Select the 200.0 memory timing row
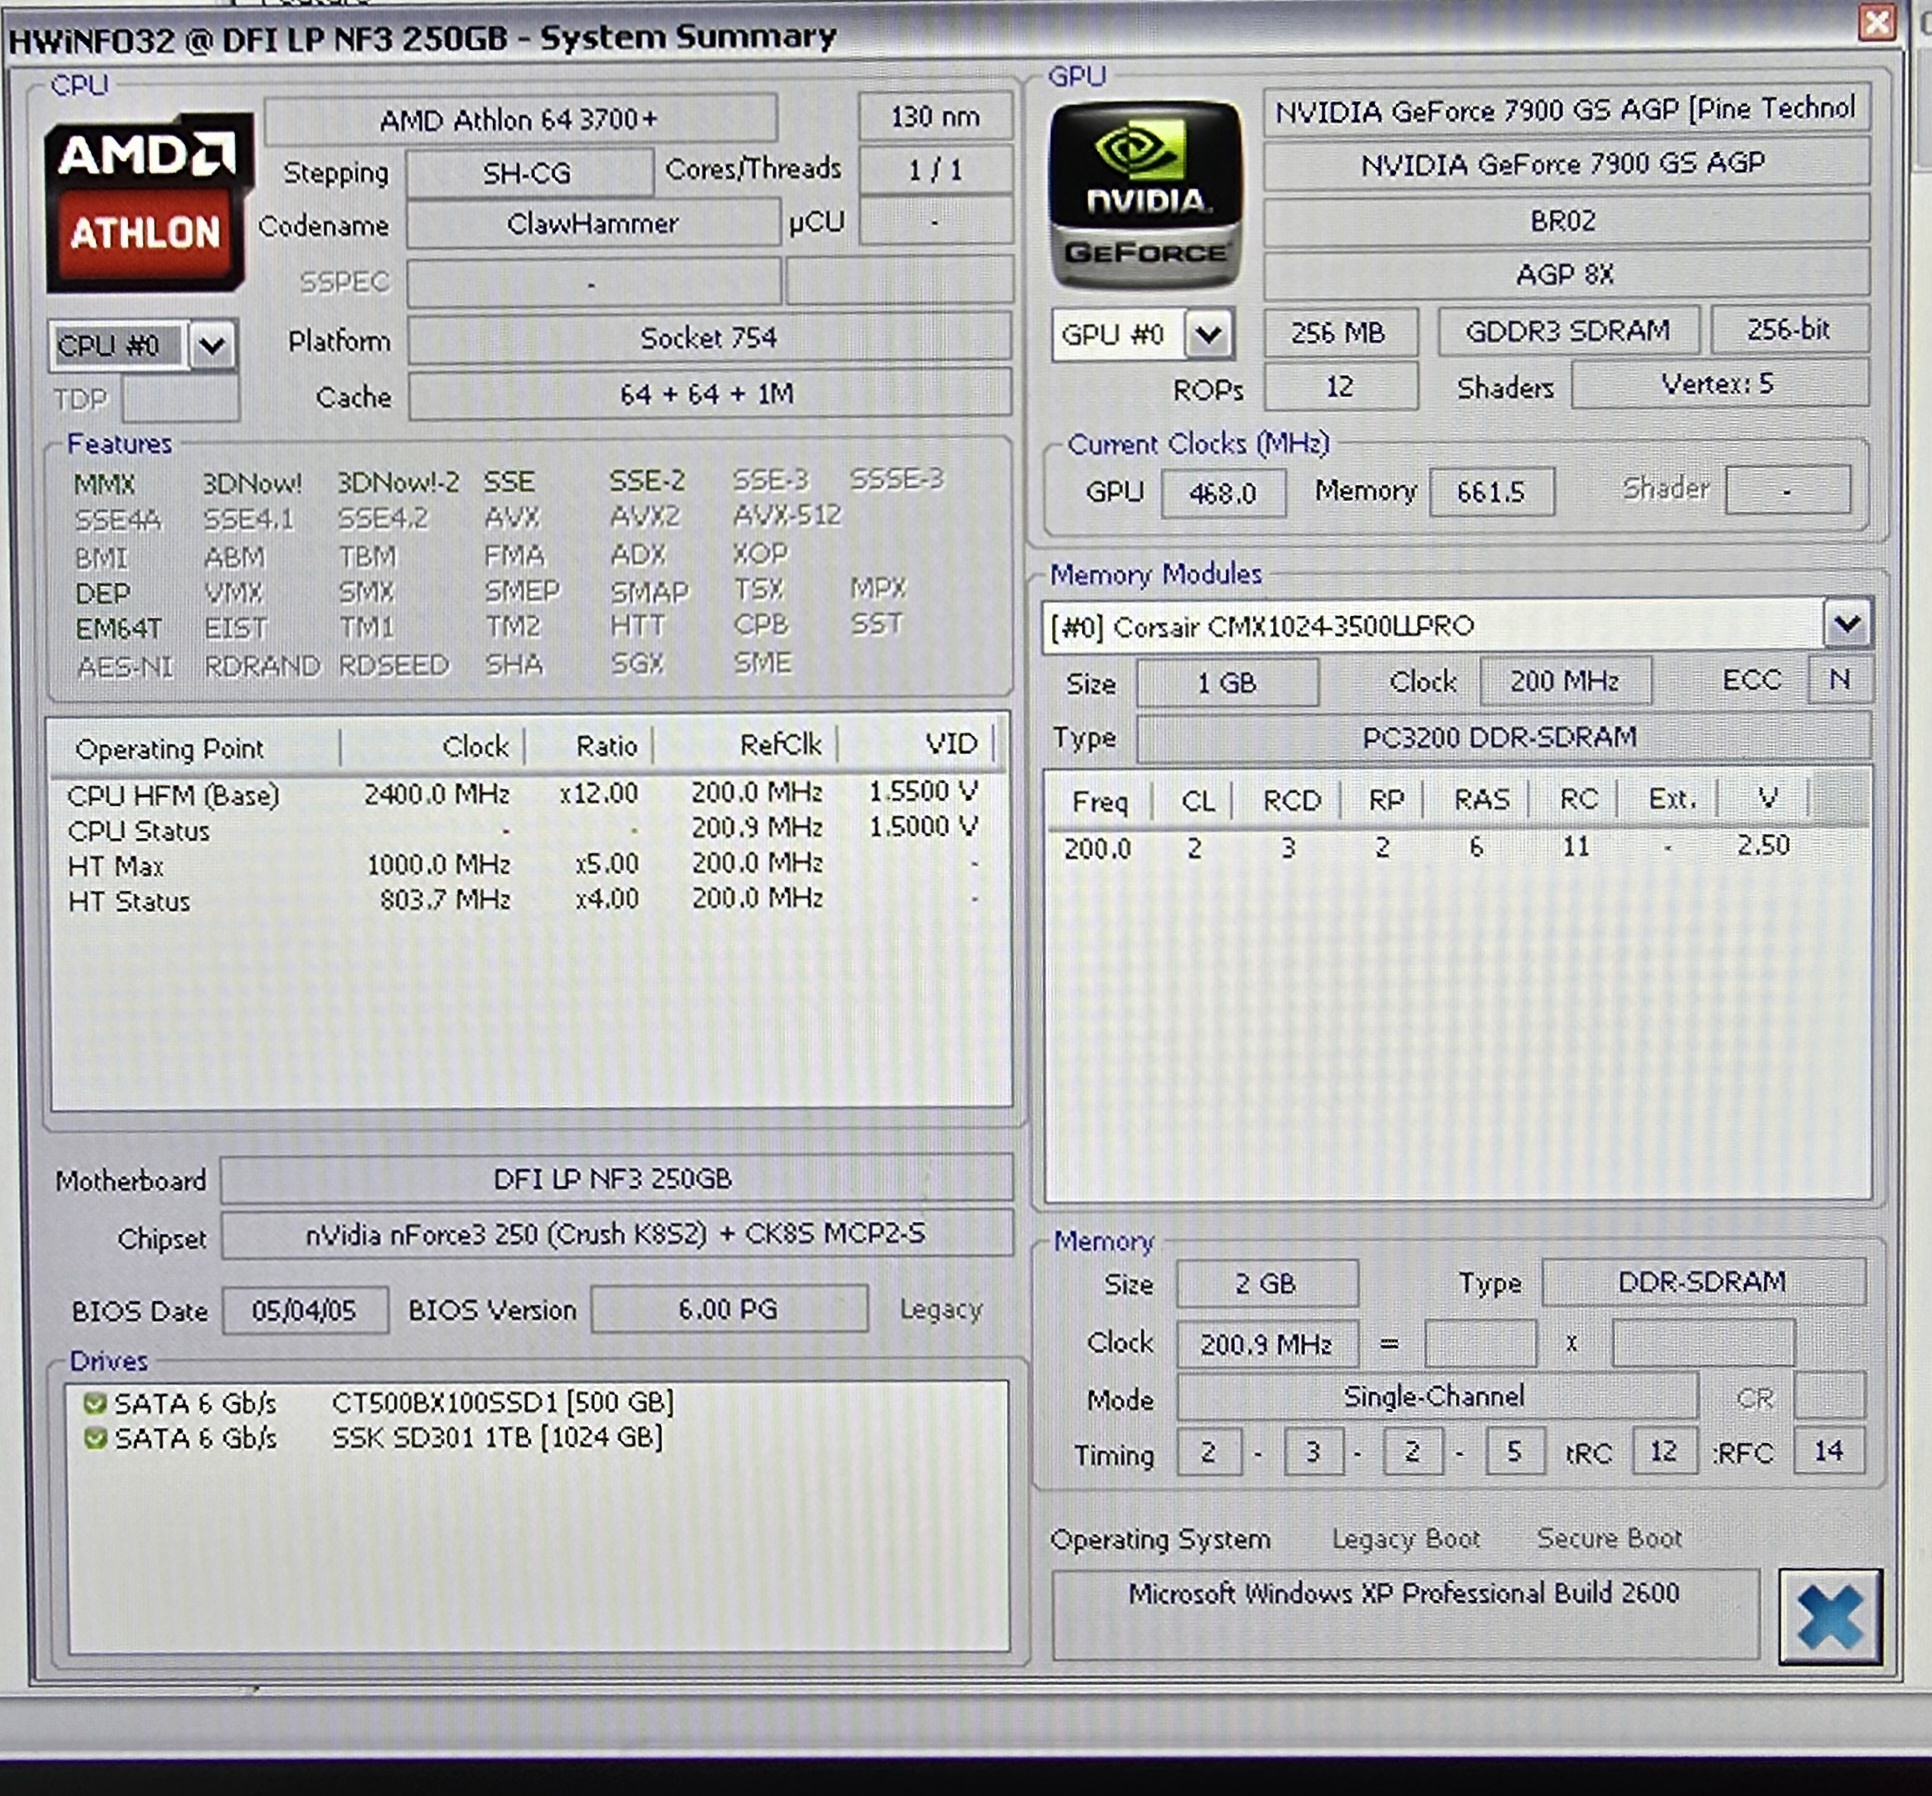Viewport: 1932px width, 1796px height. 1097,849
